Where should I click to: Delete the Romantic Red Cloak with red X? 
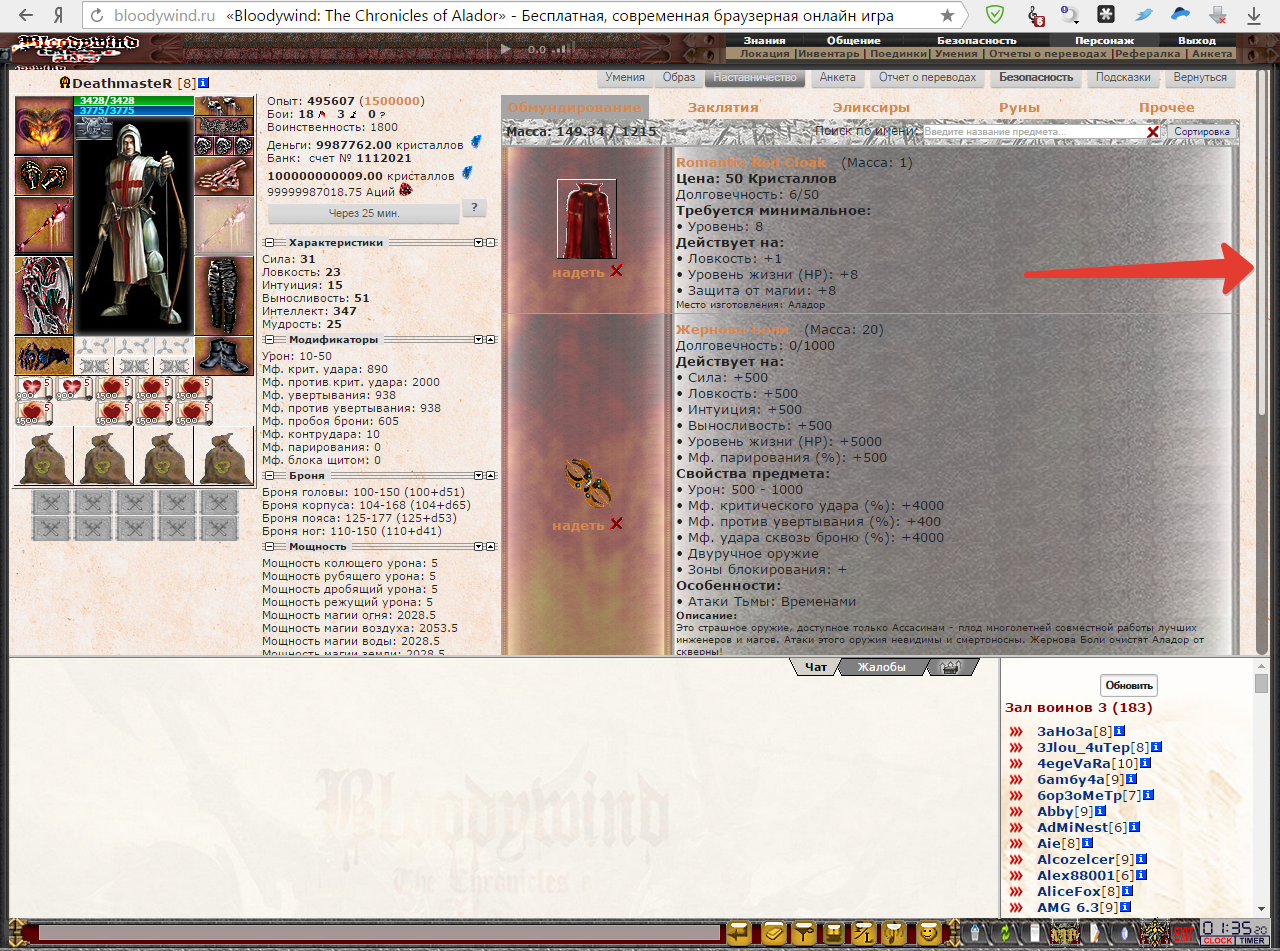pos(617,271)
